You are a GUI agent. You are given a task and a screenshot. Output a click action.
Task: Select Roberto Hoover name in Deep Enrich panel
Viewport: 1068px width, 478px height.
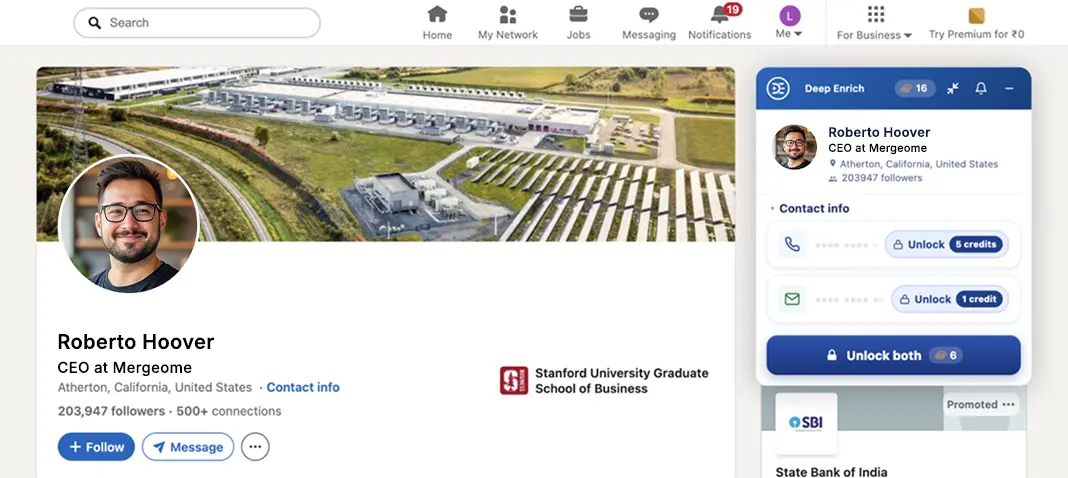click(x=879, y=133)
